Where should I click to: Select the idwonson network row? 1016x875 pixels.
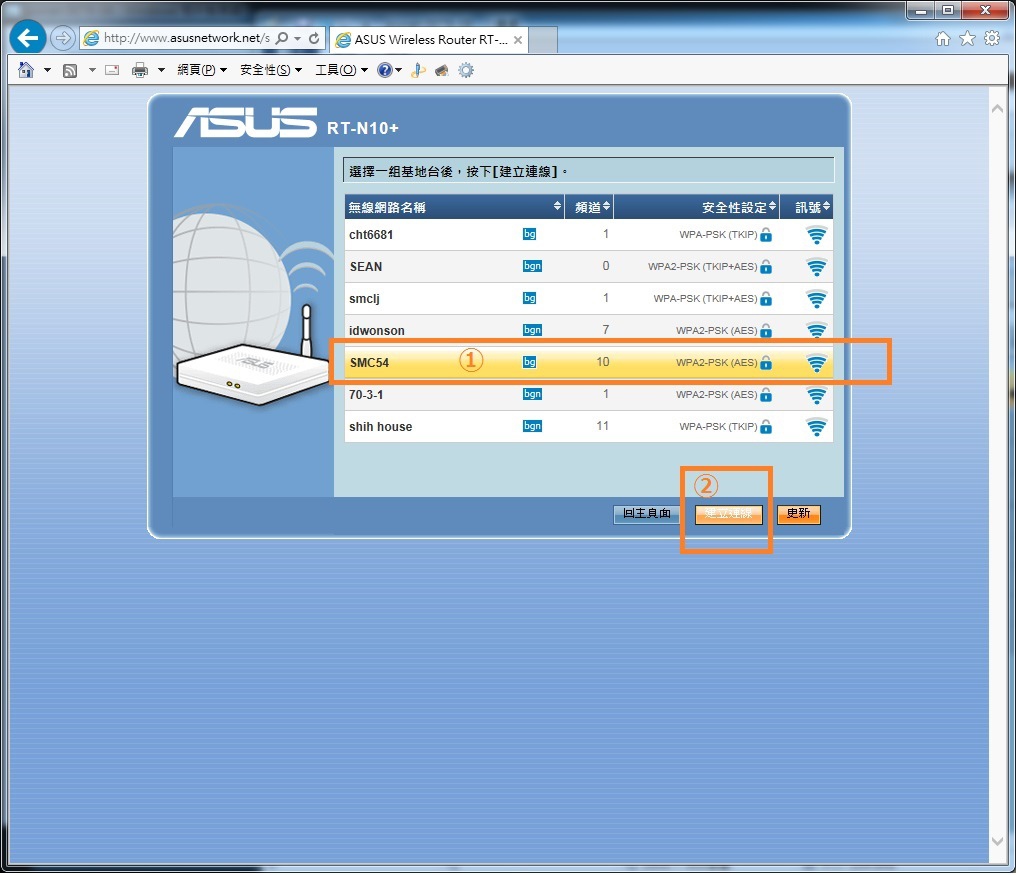pyautogui.click(x=588, y=330)
